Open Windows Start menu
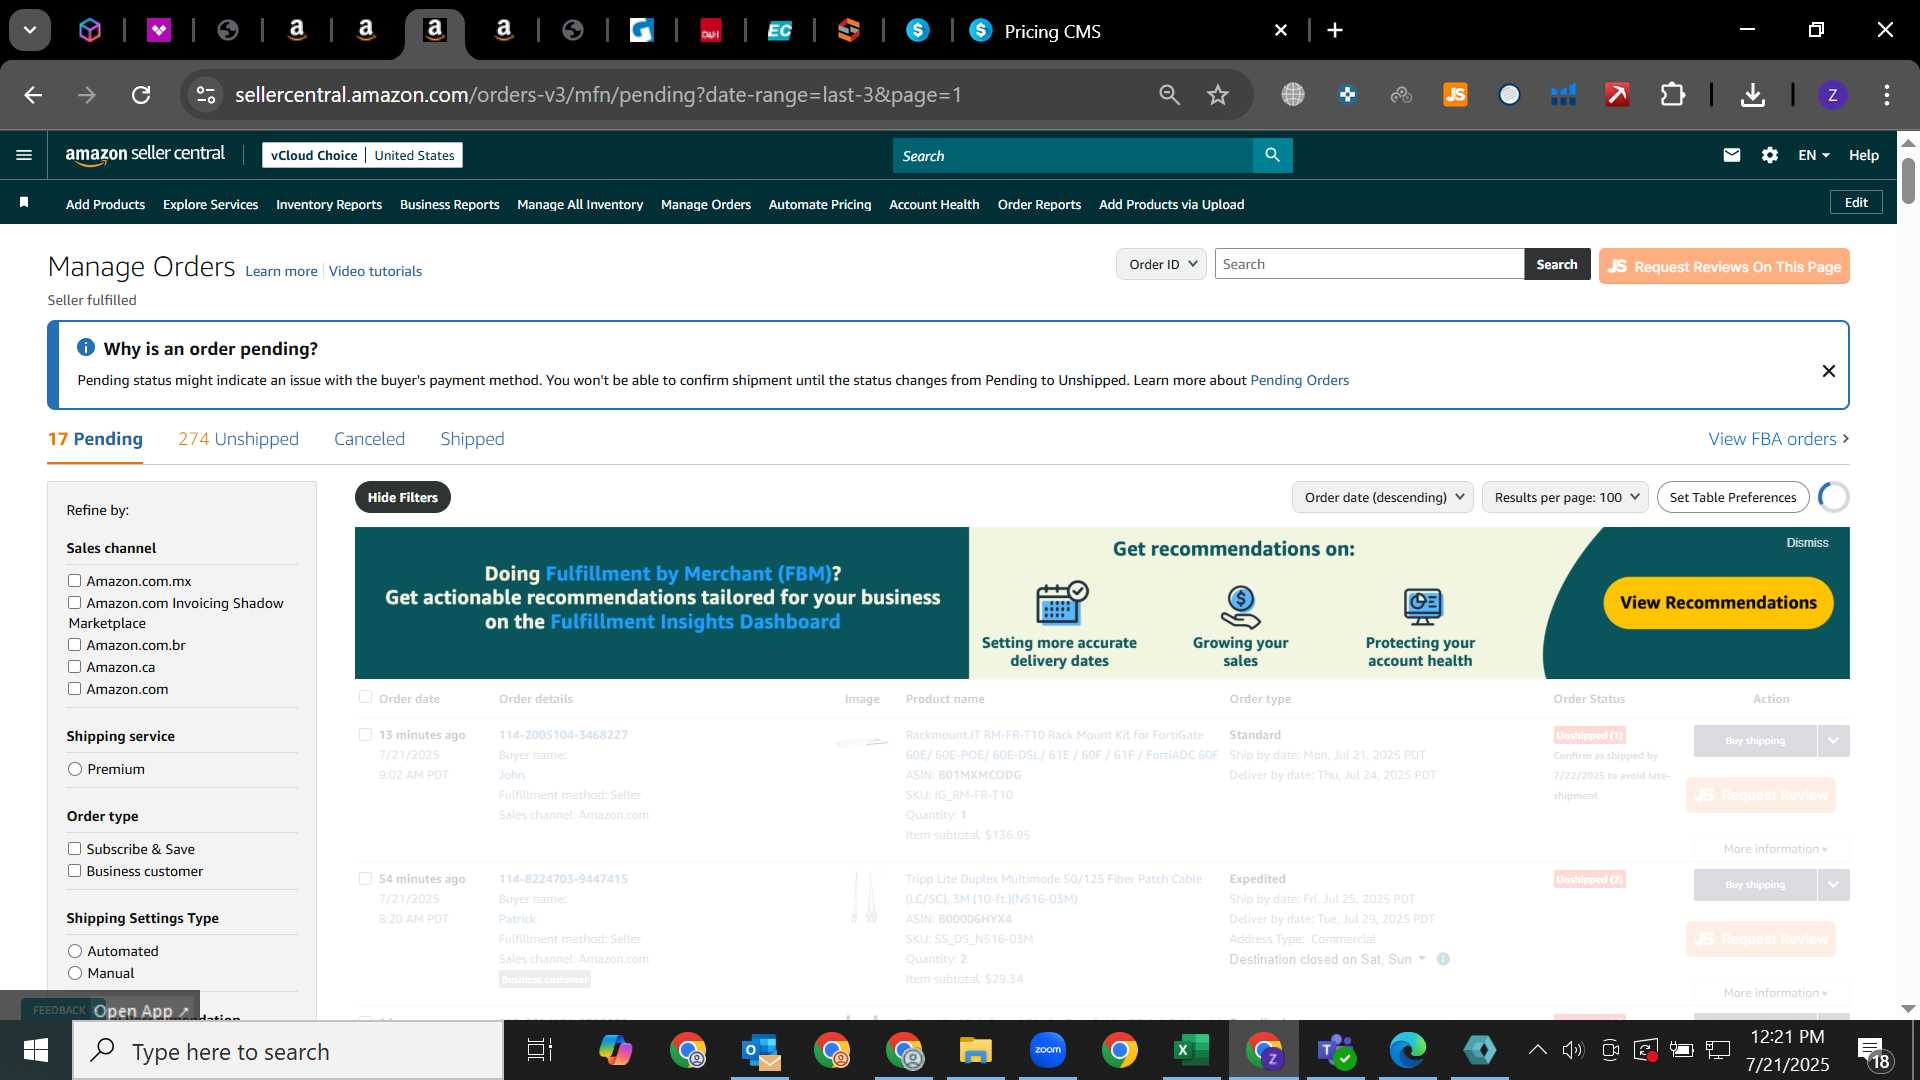This screenshot has width=1920, height=1080. tap(36, 1051)
